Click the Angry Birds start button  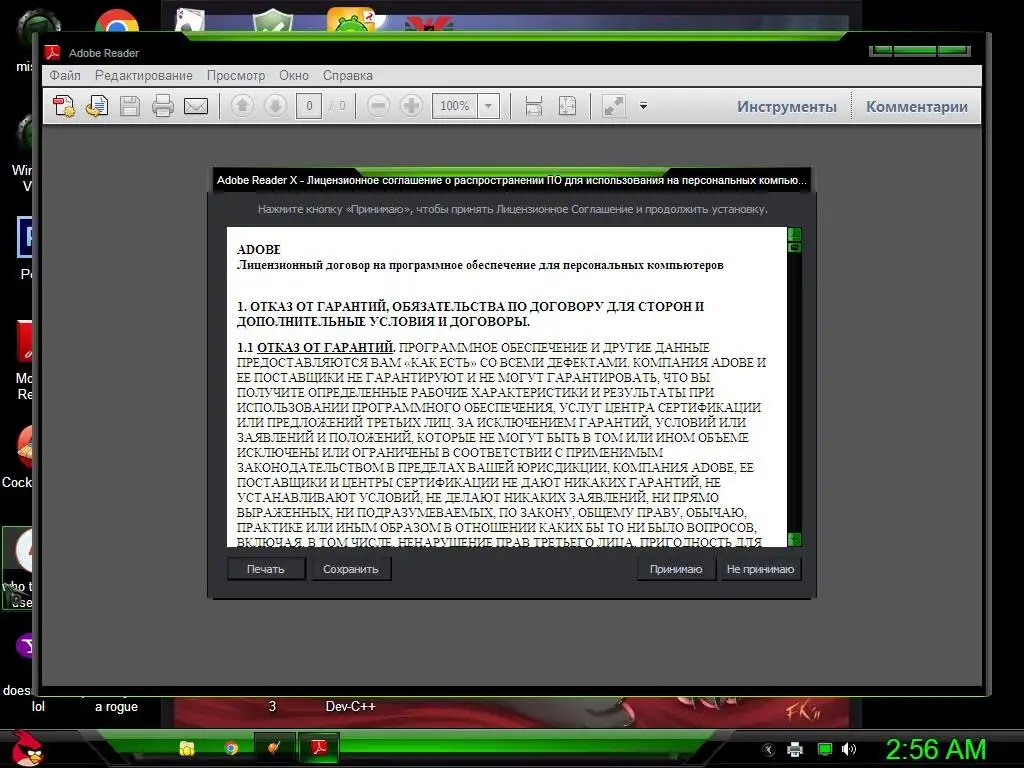[26, 748]
